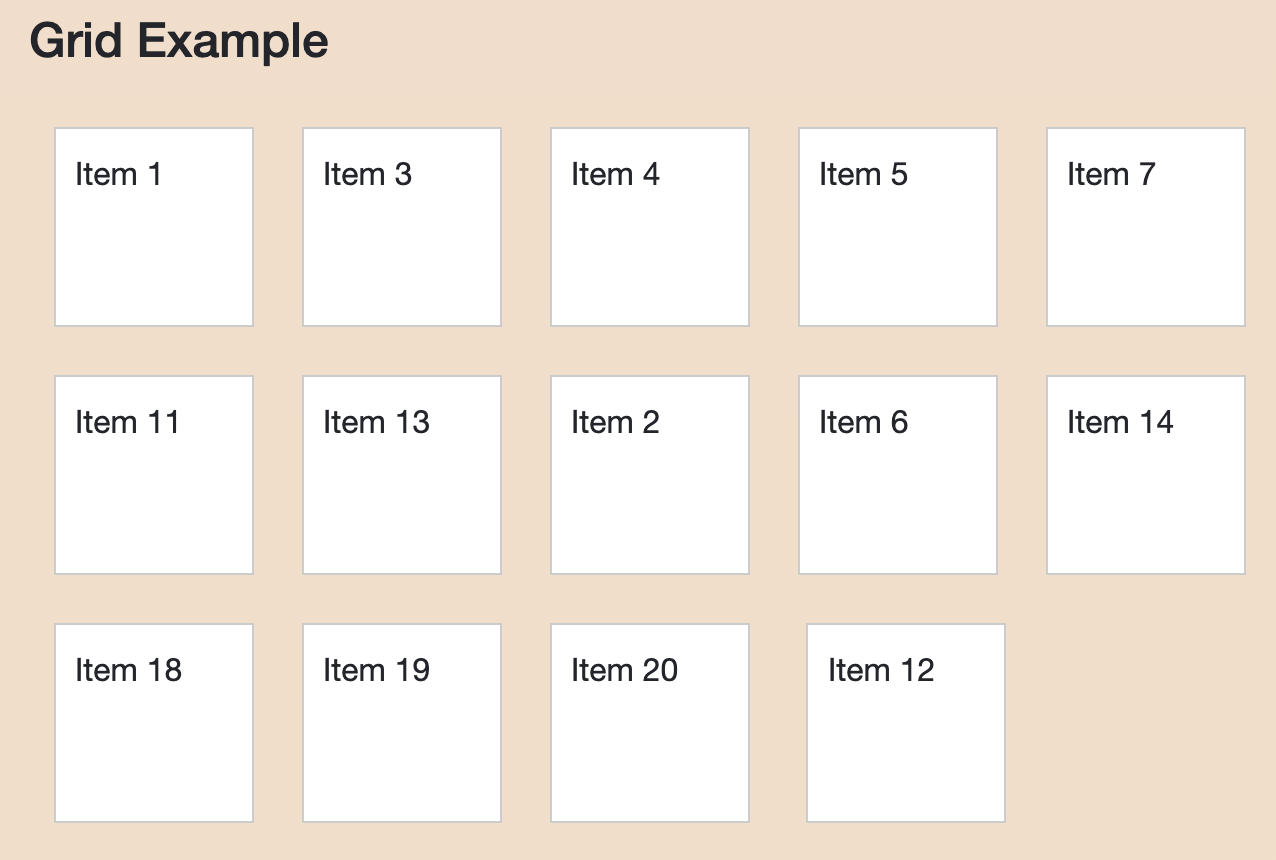Click the "Item 7" text label
The image size is (1276, 860).
point(1111,174)
